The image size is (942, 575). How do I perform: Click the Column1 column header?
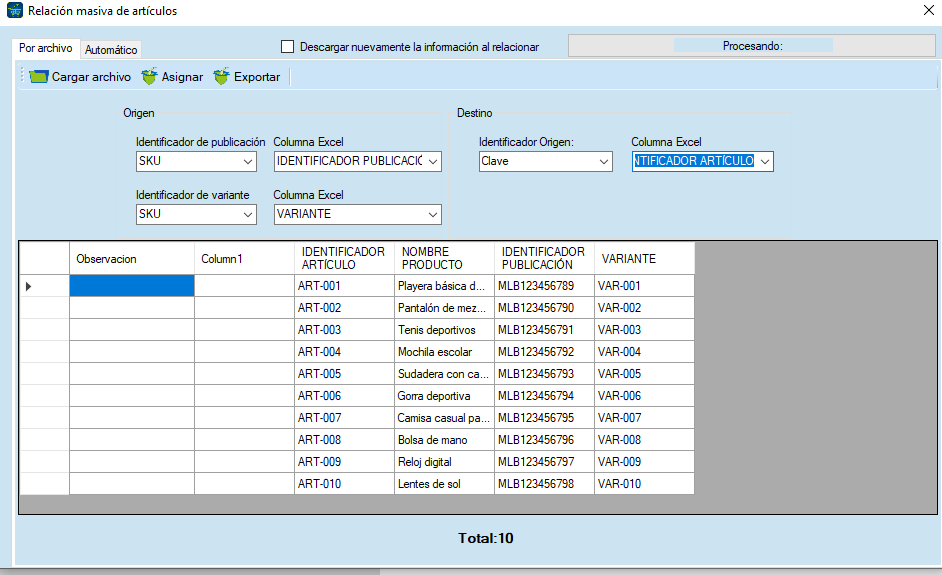click(x=245, y=259)
